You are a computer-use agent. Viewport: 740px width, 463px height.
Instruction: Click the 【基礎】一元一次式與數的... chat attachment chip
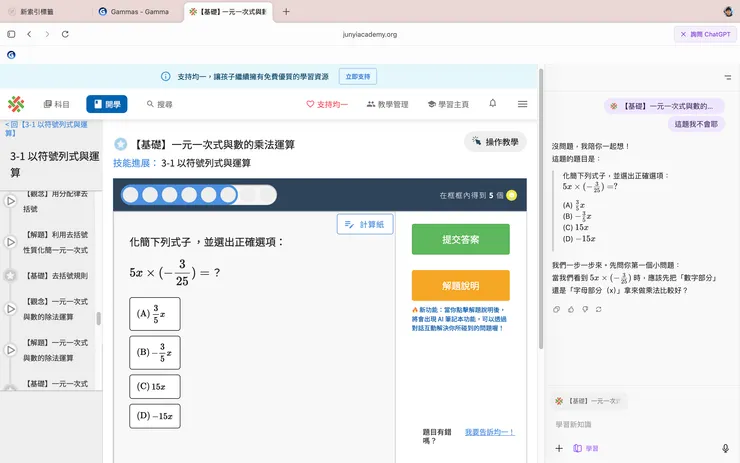(x=664, y=106)
